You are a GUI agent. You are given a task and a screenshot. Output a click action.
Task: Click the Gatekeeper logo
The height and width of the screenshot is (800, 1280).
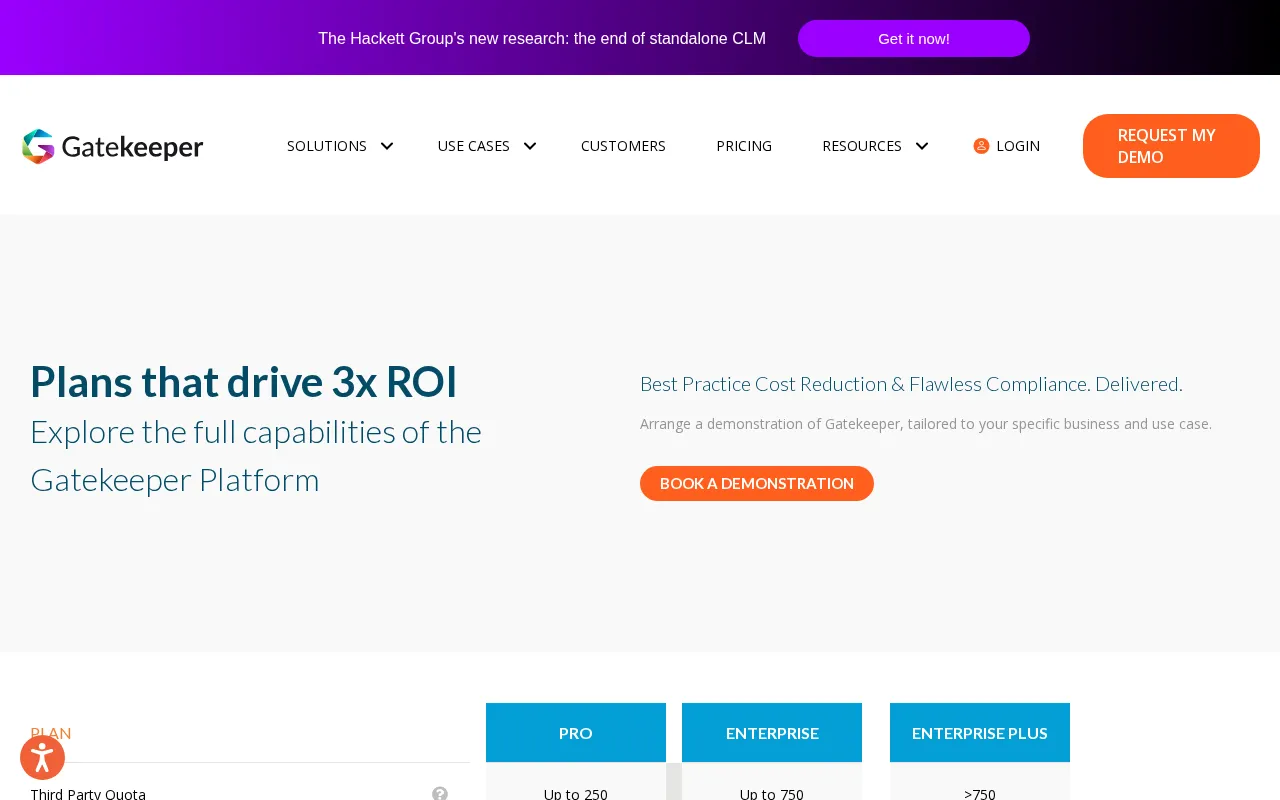(112, 146)
